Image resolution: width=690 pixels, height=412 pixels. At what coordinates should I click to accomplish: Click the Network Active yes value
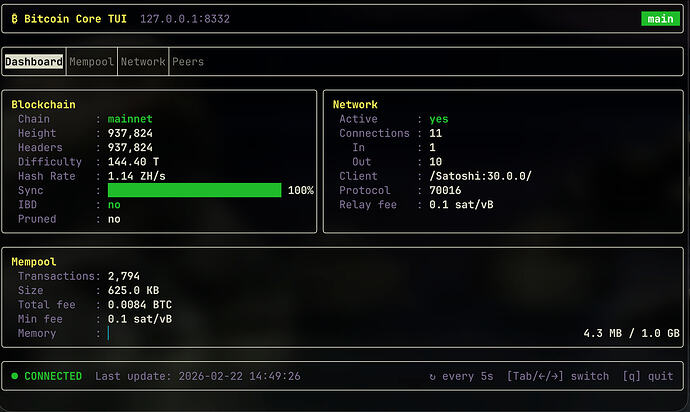(438, 119)
